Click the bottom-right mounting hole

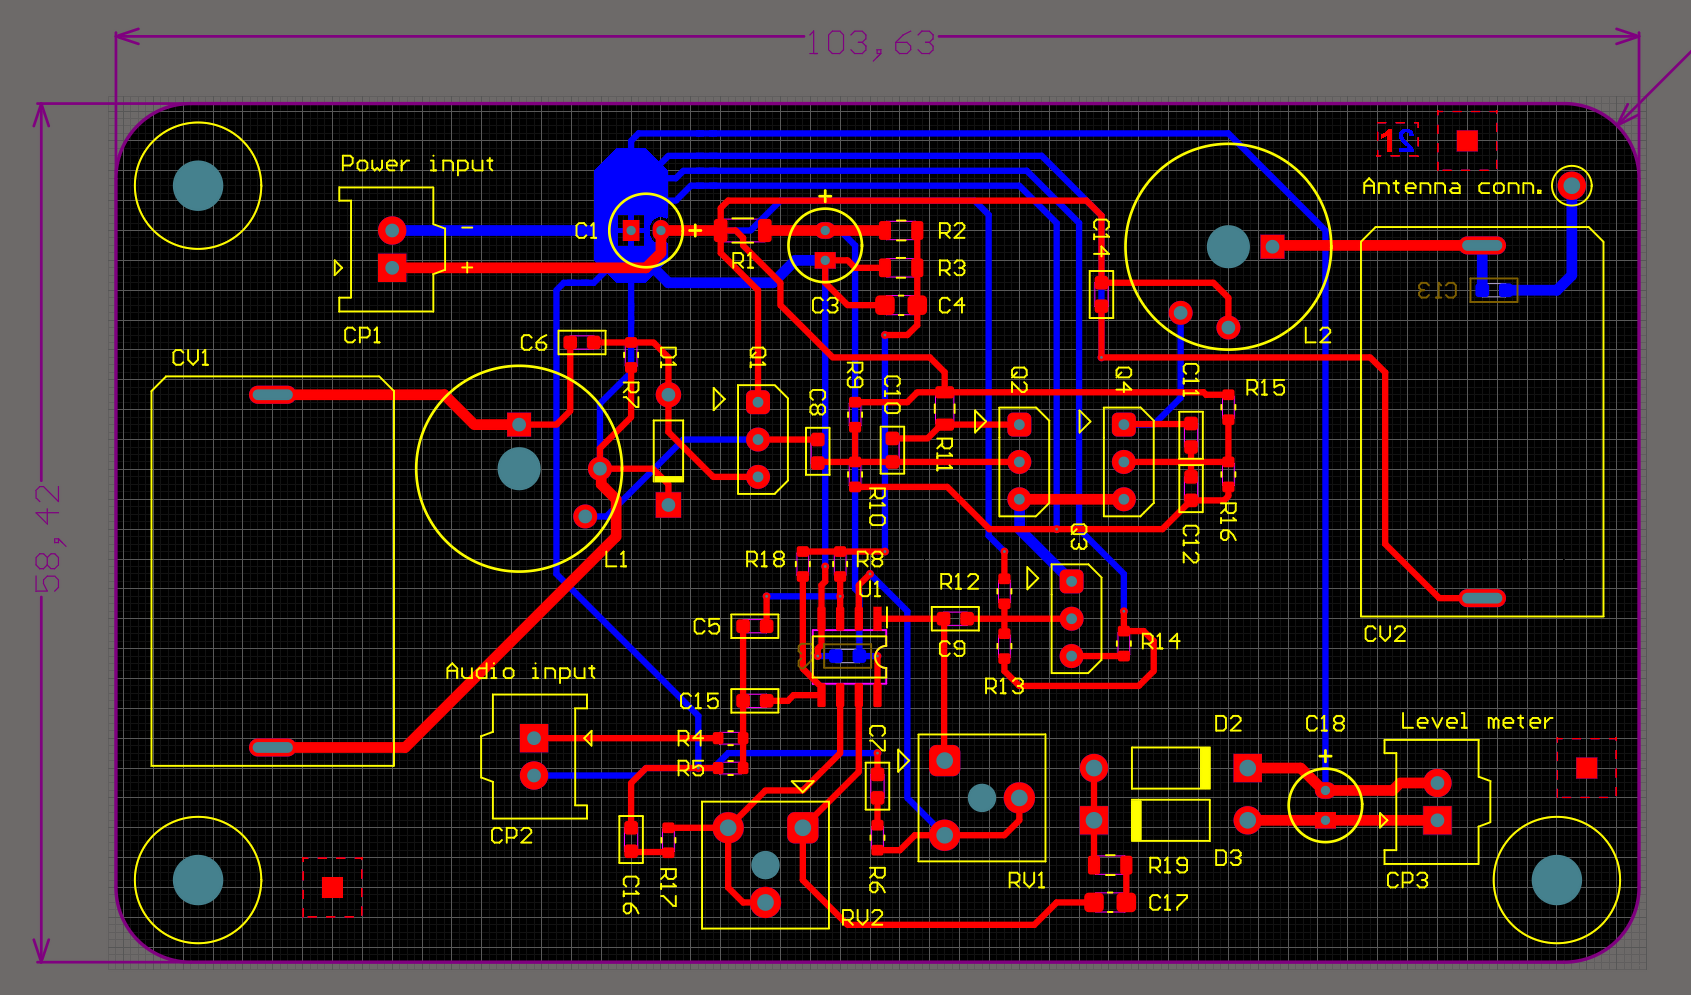tap(1557, 880)
